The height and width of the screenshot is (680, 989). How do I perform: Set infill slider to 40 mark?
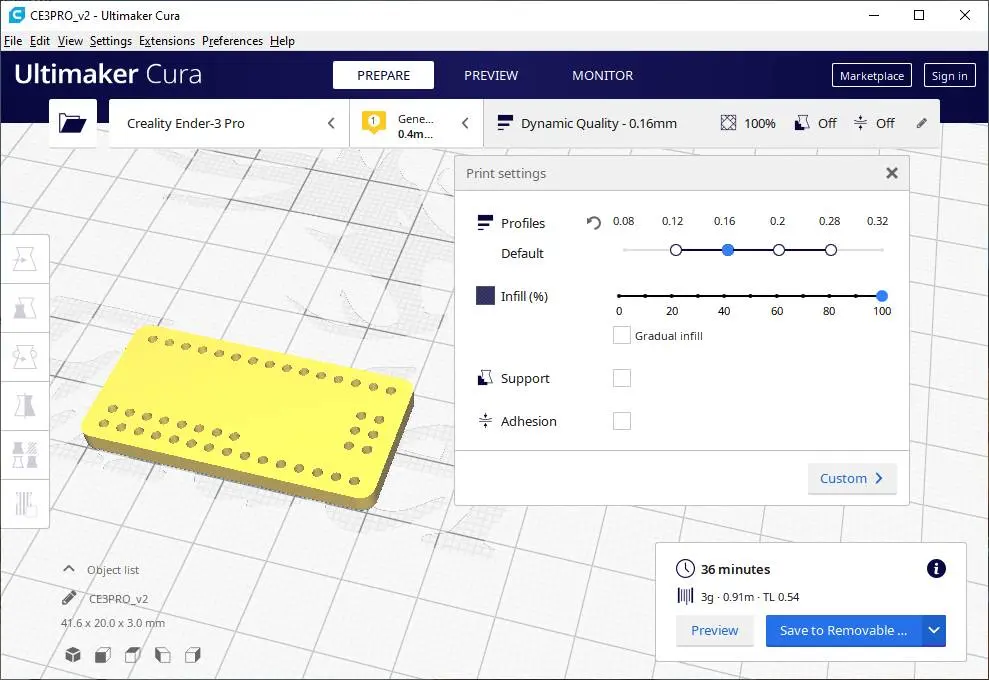pyautogui.click(x=724, y=296)
